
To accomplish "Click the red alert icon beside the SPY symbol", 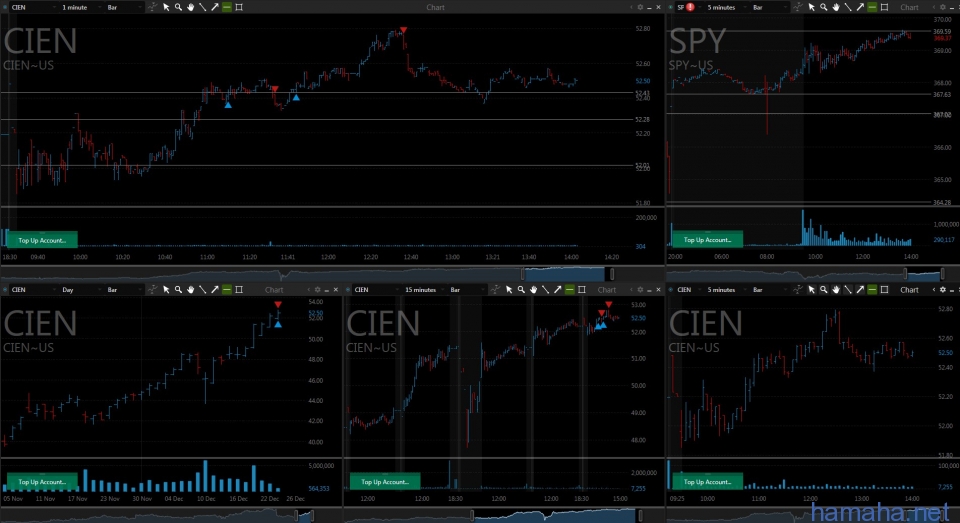I will coord(690,7).
